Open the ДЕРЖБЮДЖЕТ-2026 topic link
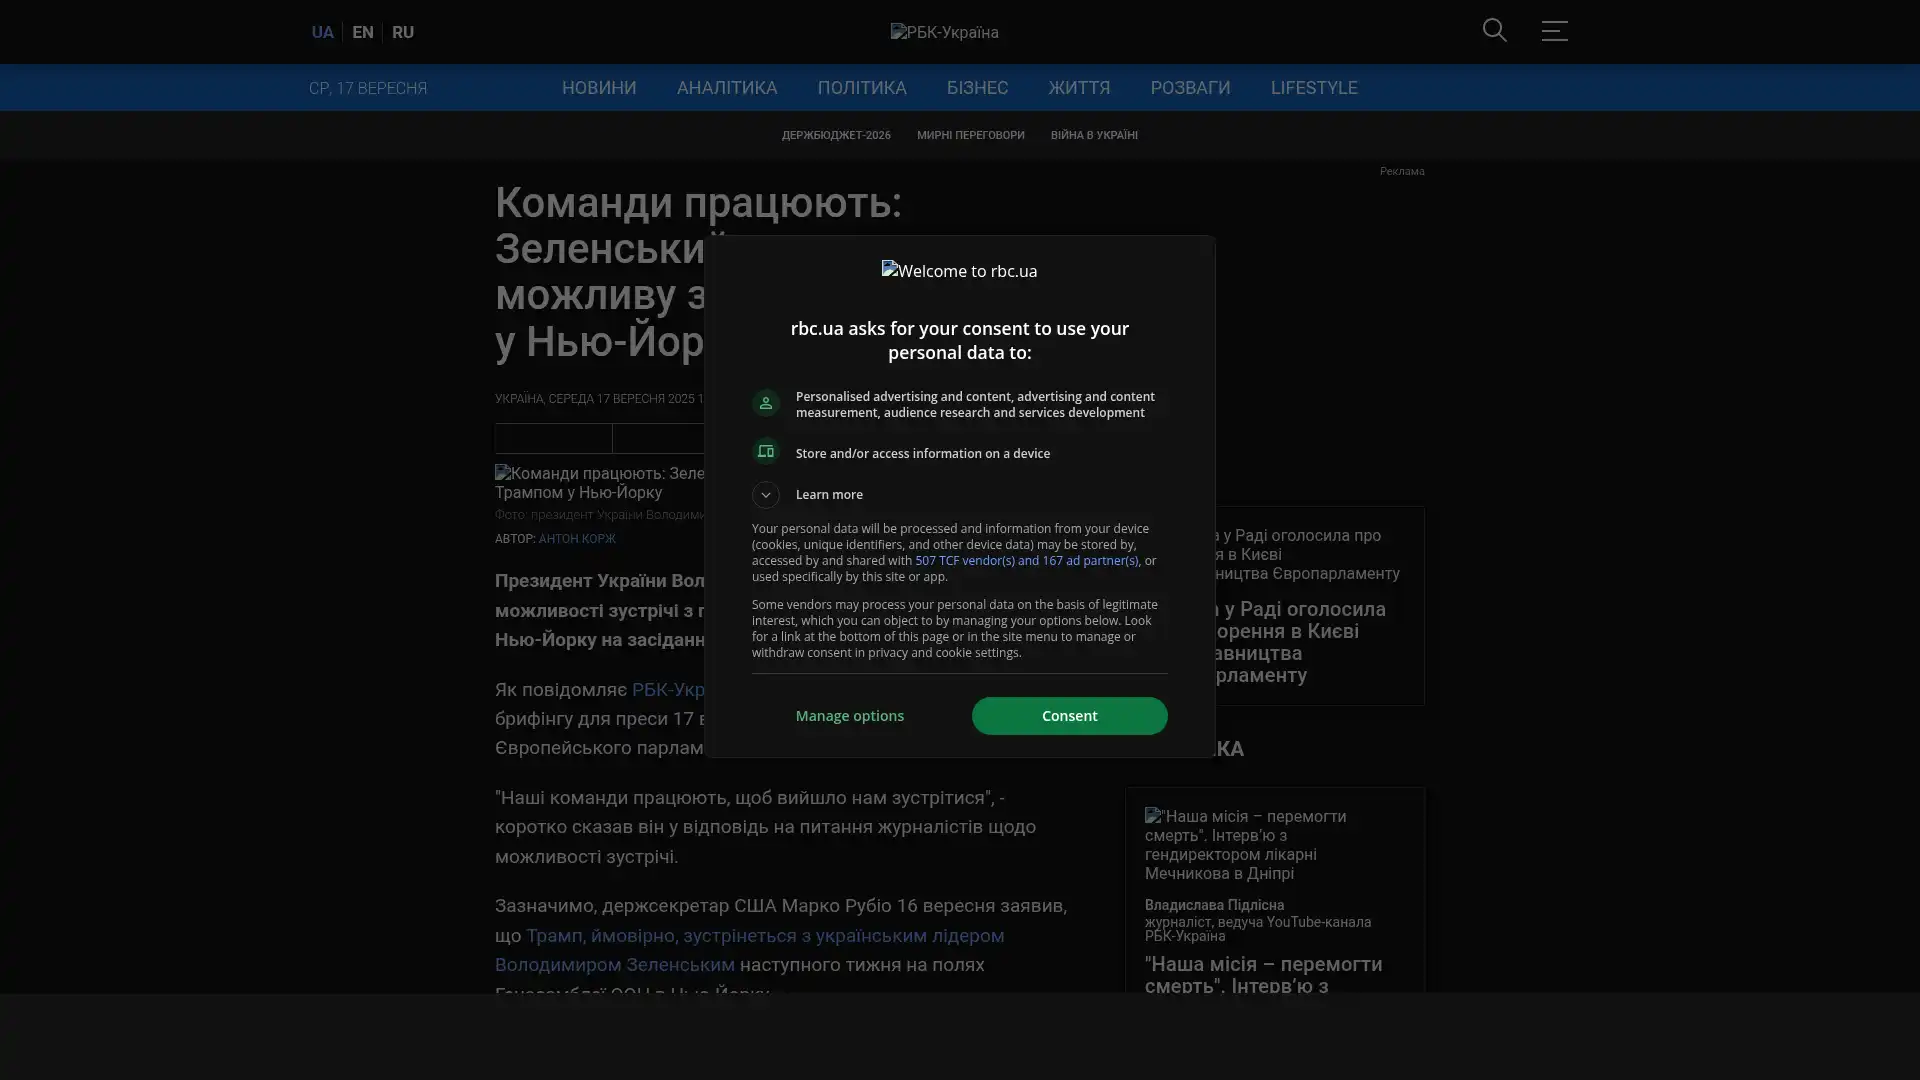The image size is (1920, 1080). 835,135
